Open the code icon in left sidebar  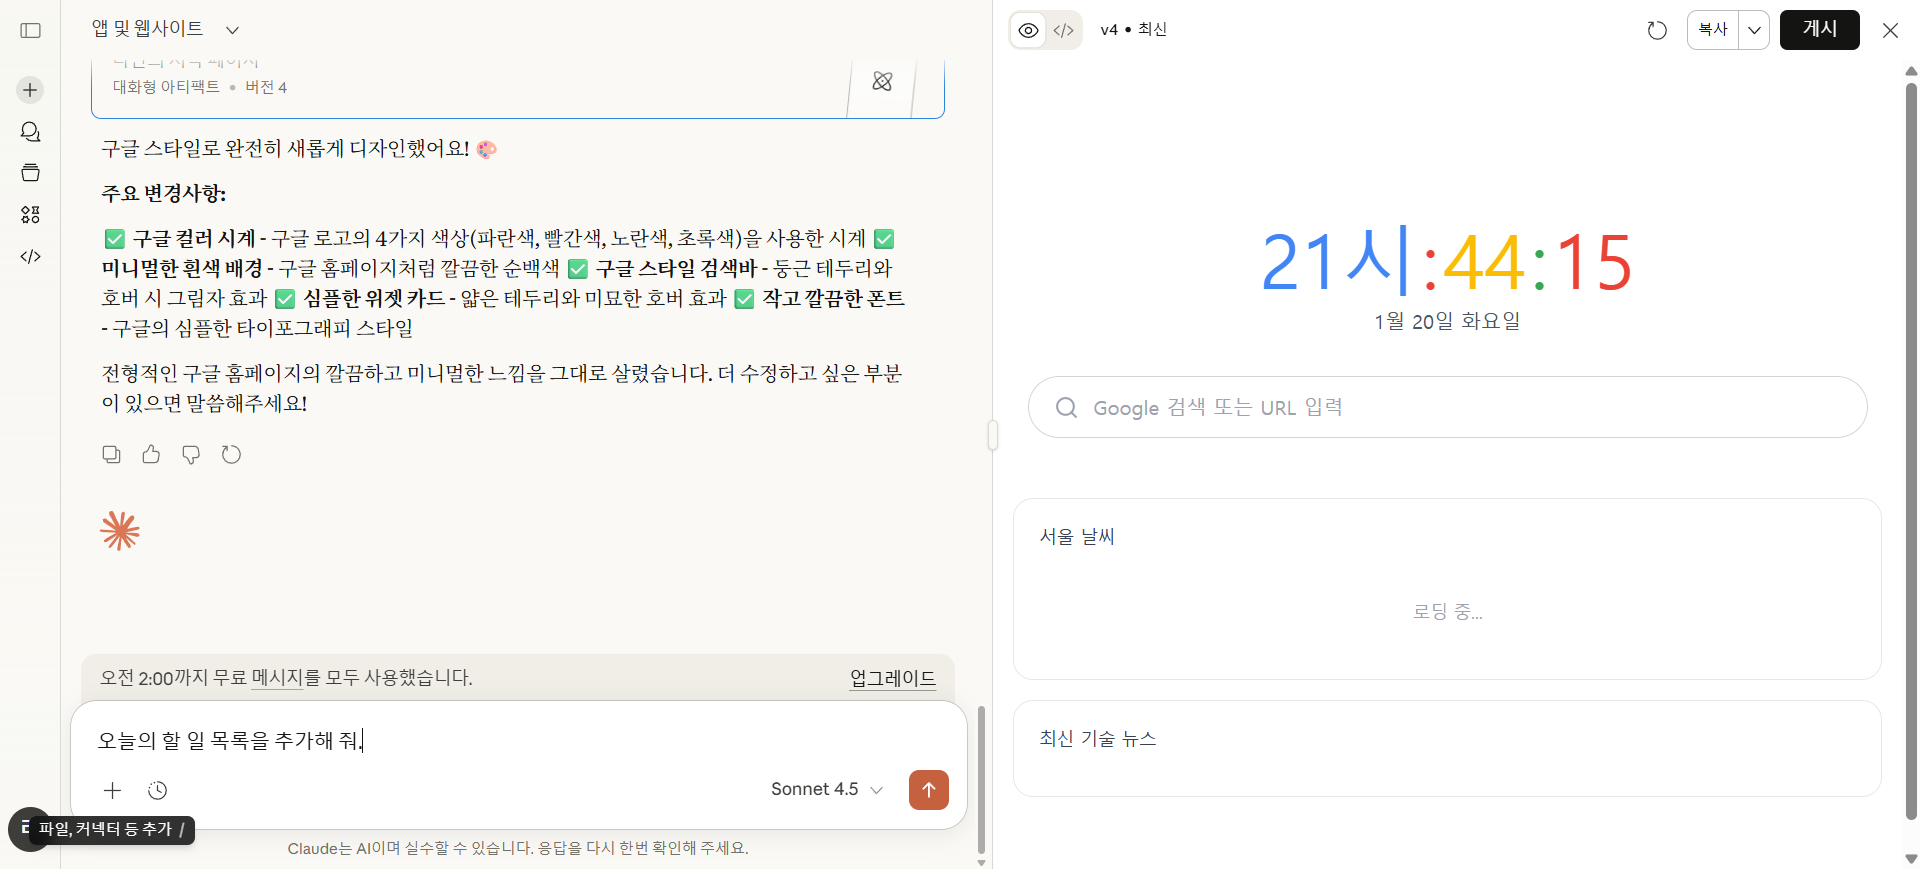tap(30, 257)
